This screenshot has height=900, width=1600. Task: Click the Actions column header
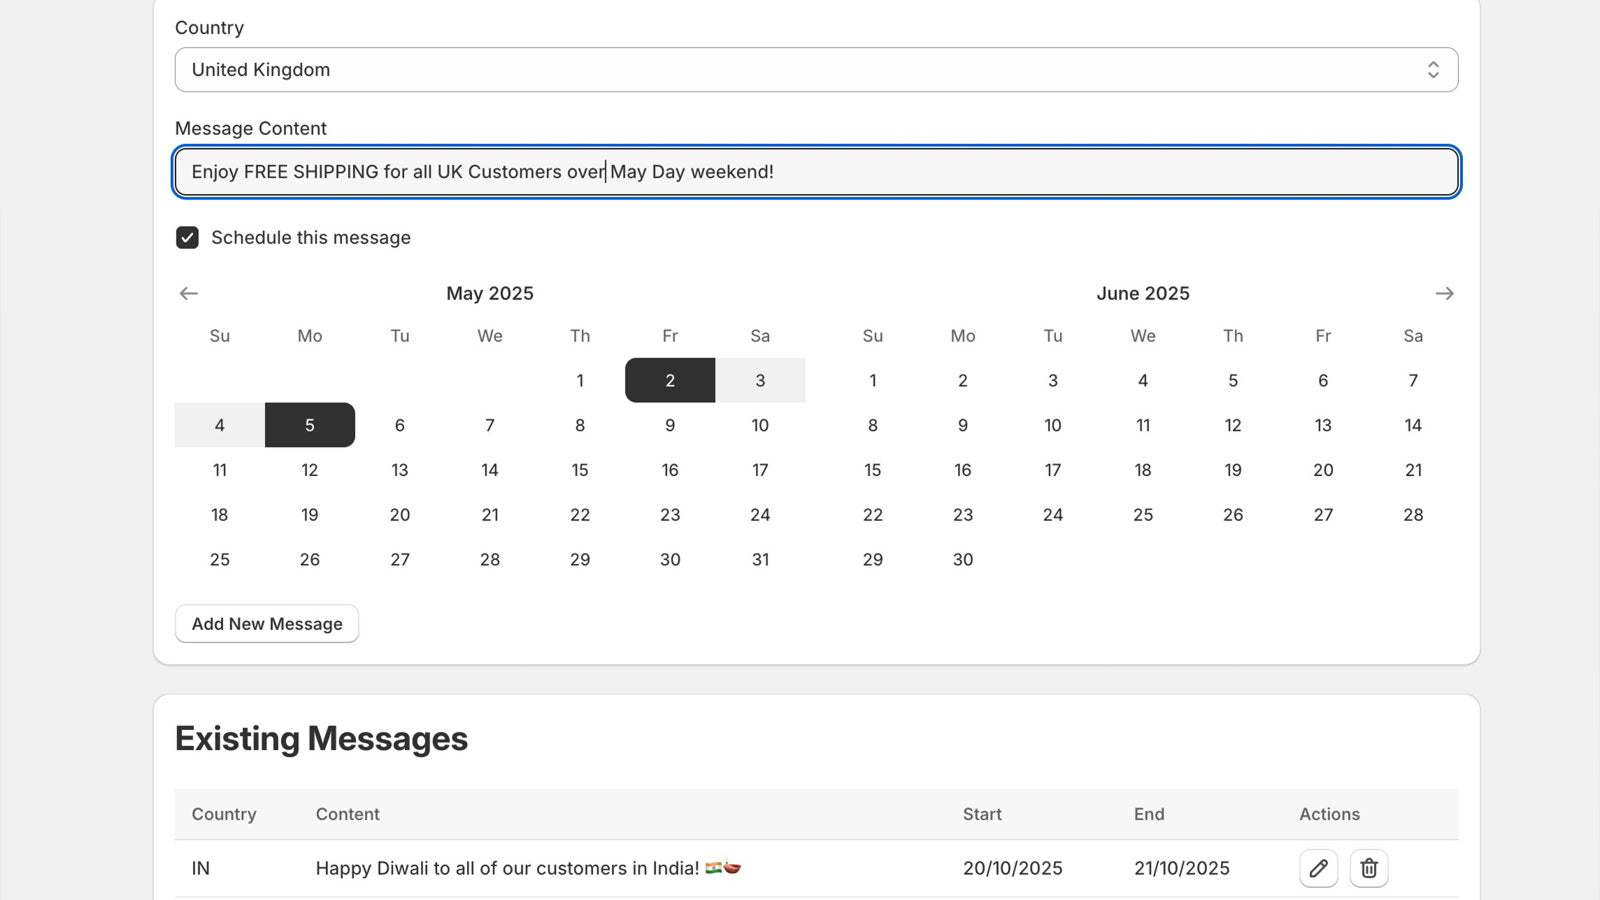click(x=1329, y=814)
